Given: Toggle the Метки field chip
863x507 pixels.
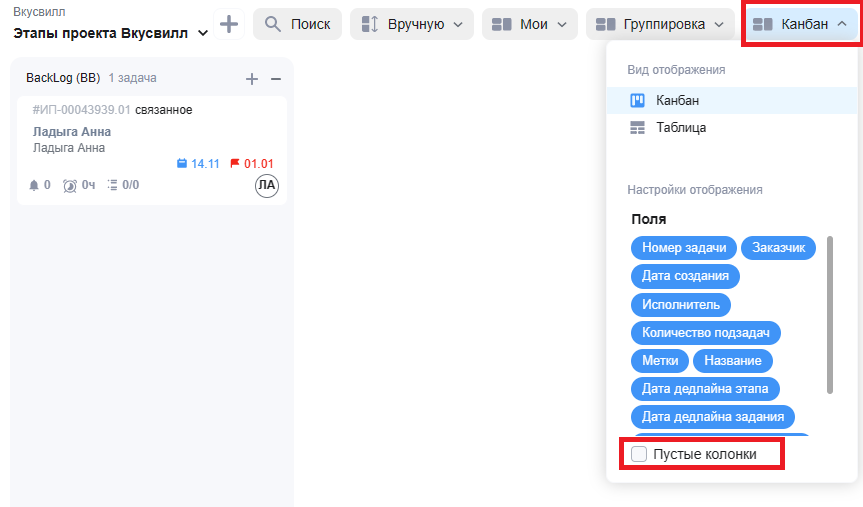Looking at the screenshot, I should coord(660,361).
